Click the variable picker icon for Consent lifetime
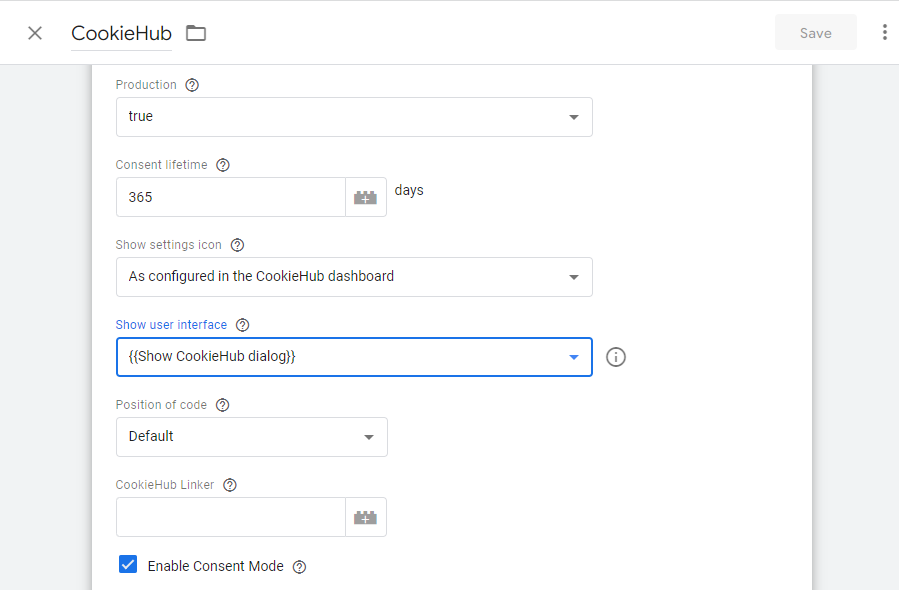 (x=365, y=196)
